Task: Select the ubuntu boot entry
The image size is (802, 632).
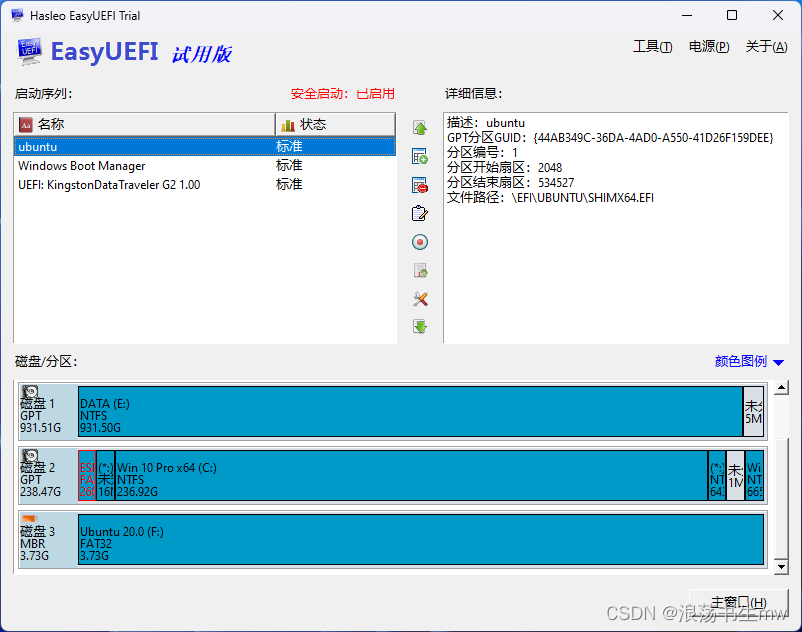Action: pyautogui.click(x=205, y=147)
